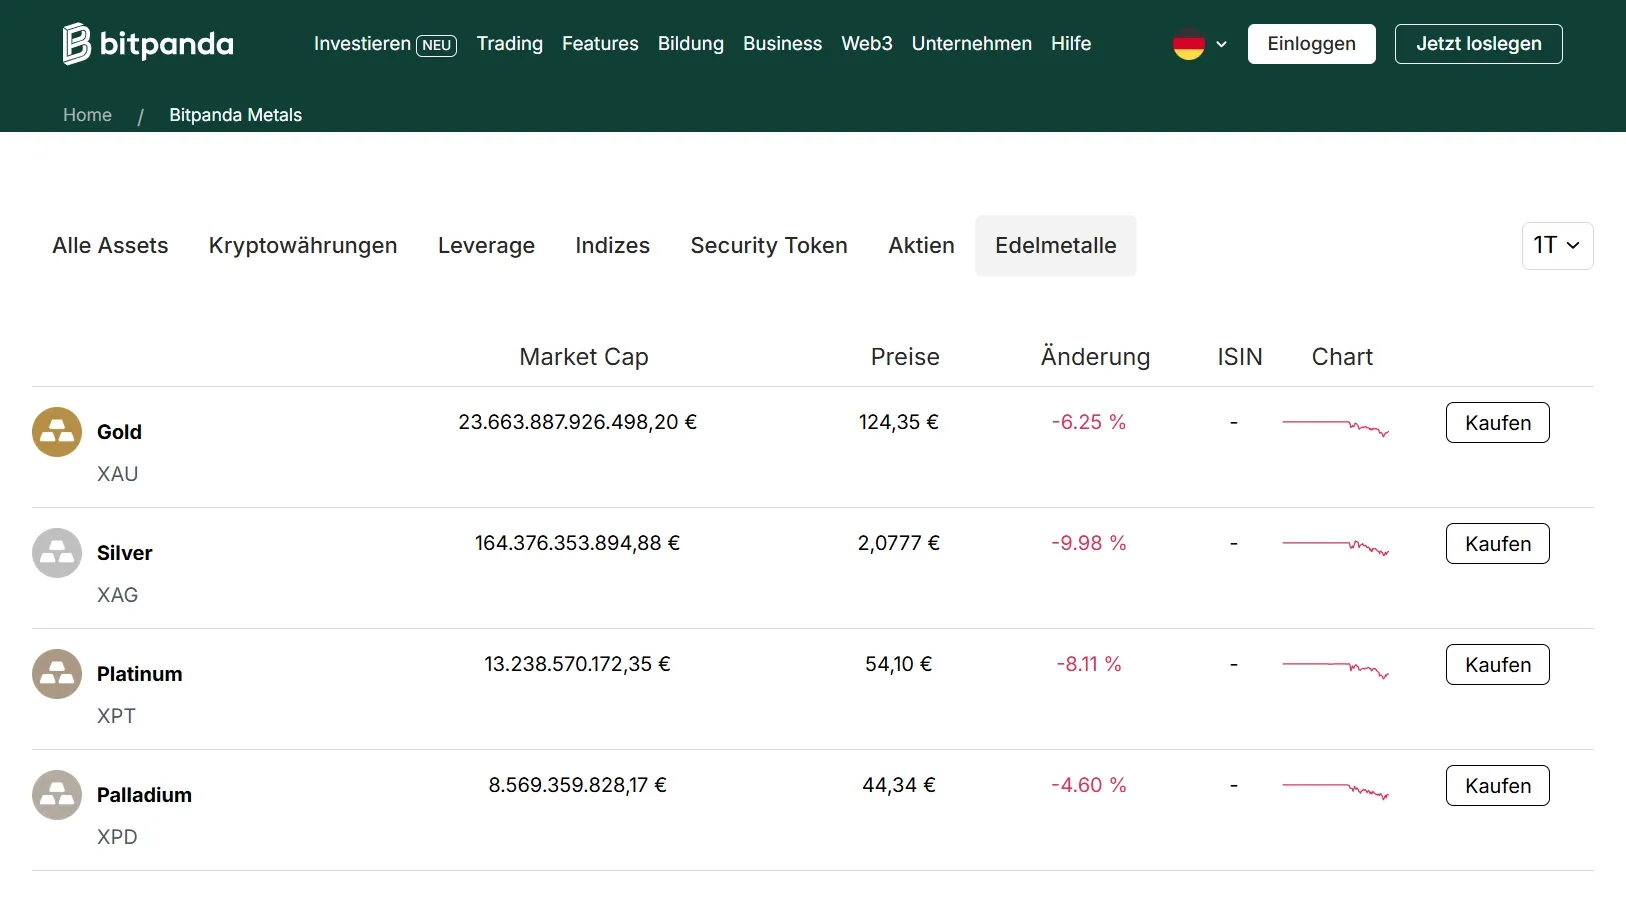This screenshot has height=914, width=1626.
Task: Click the Bitpanda logo
Action: [x=146, y=43]
